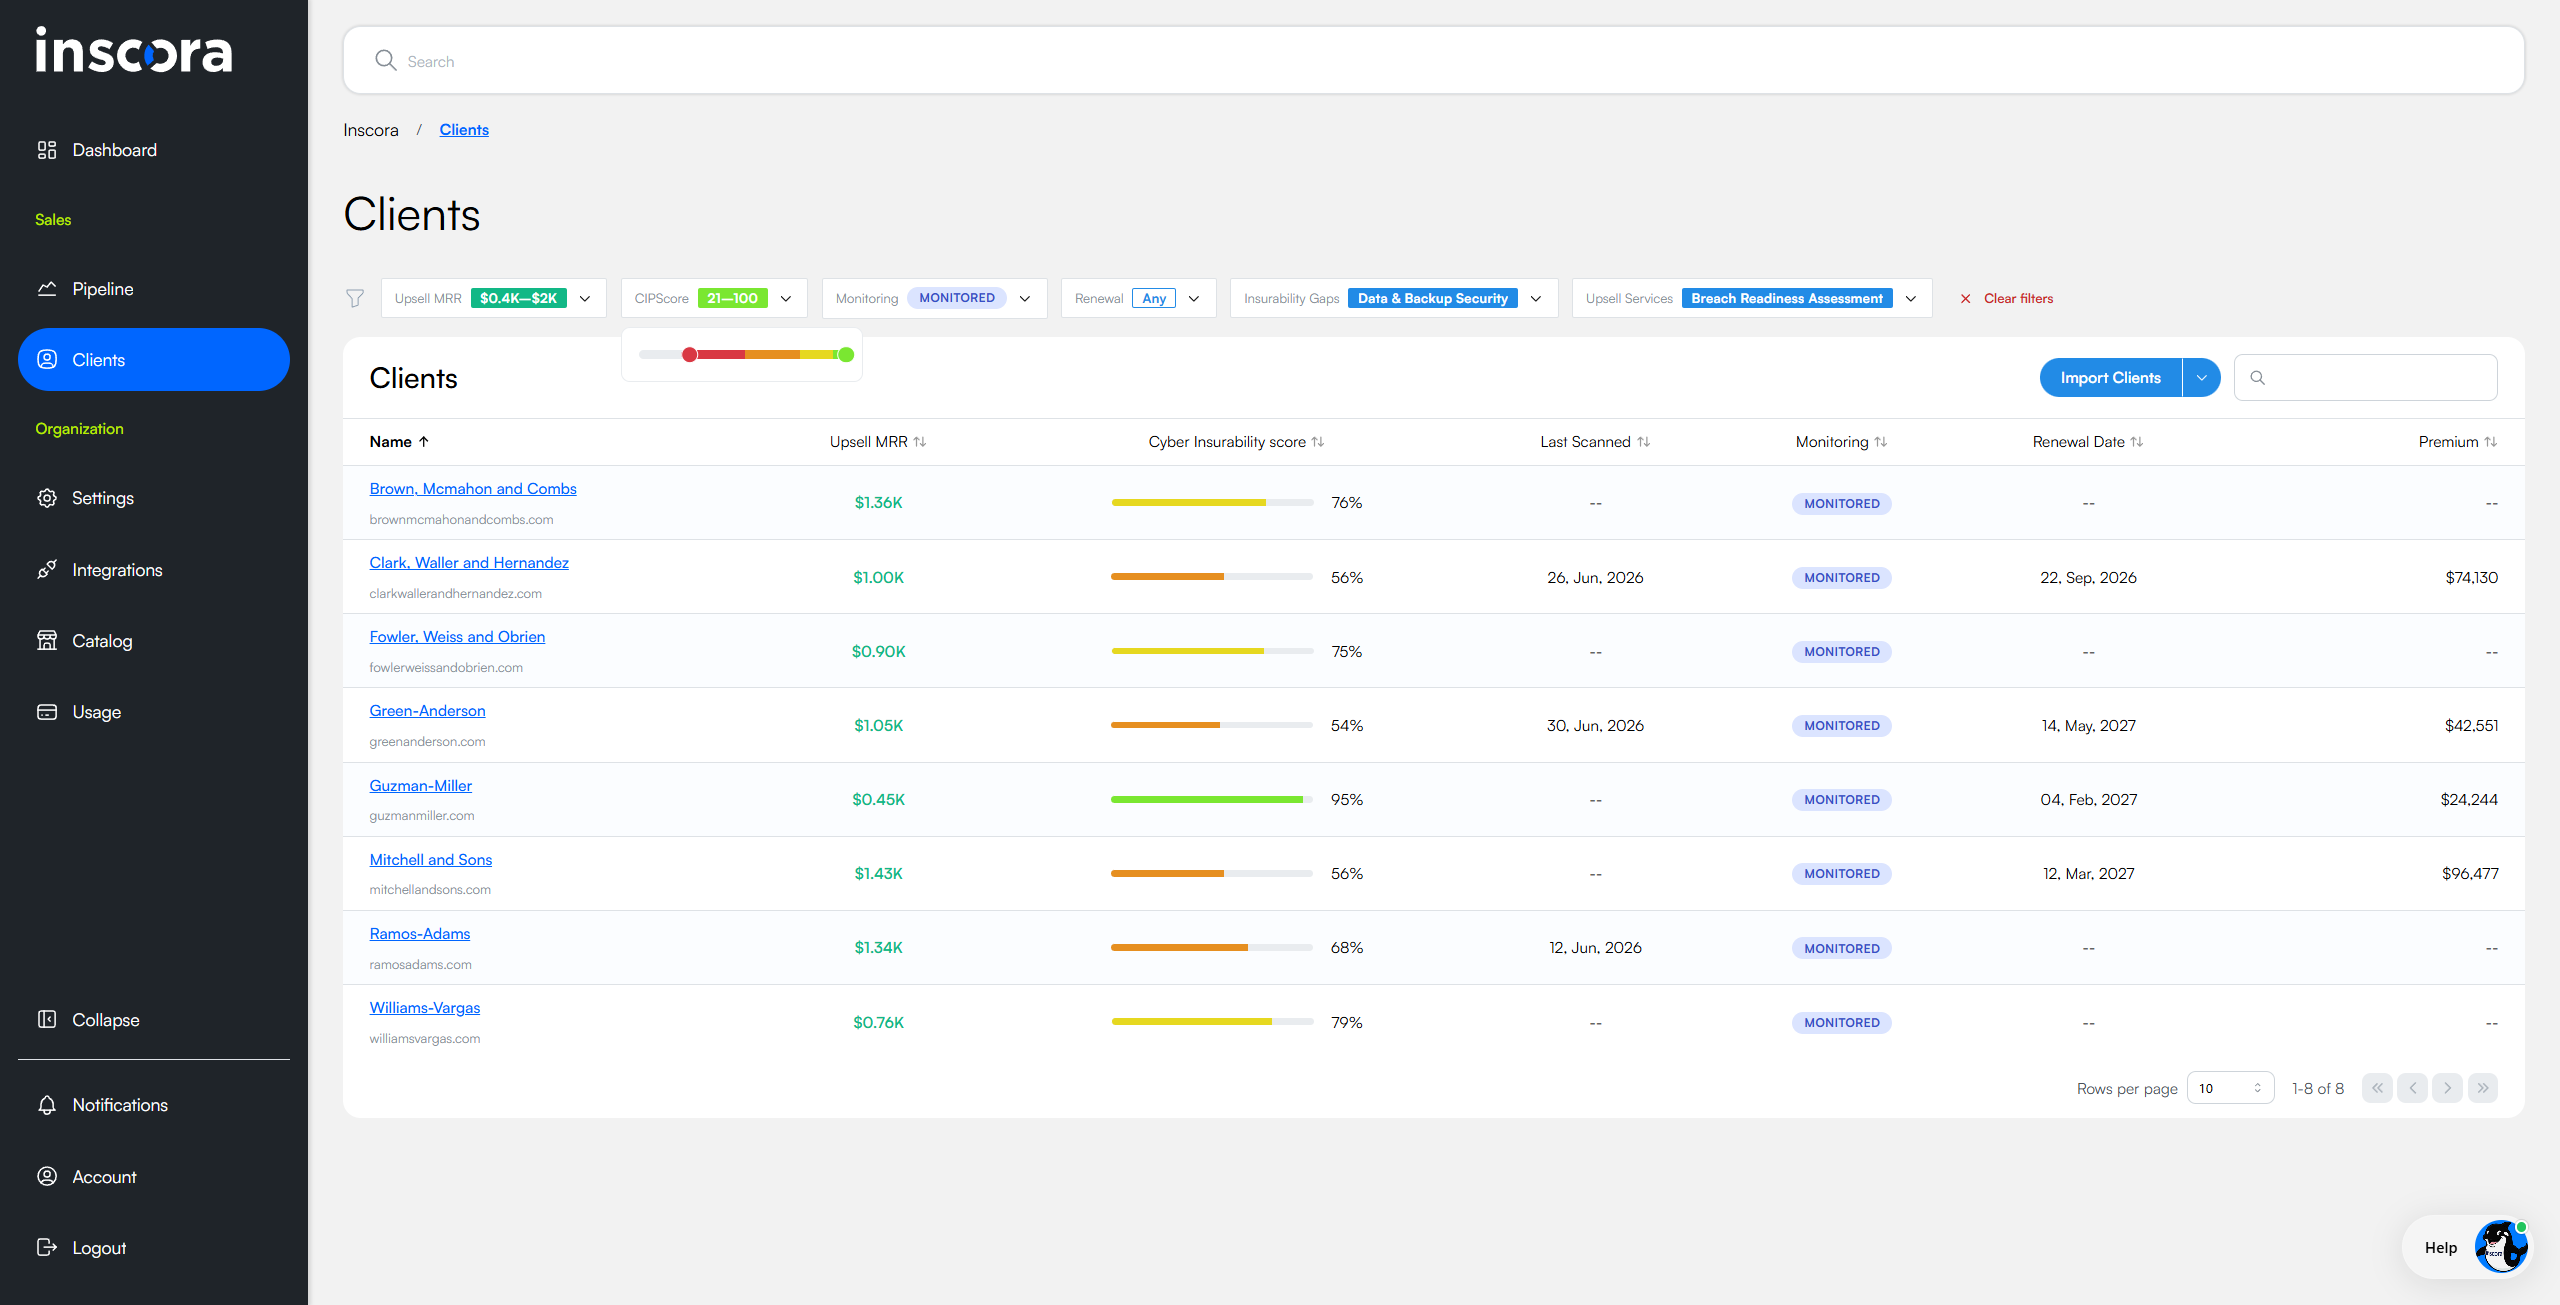Click the Settings gear icon

(47, 498)
